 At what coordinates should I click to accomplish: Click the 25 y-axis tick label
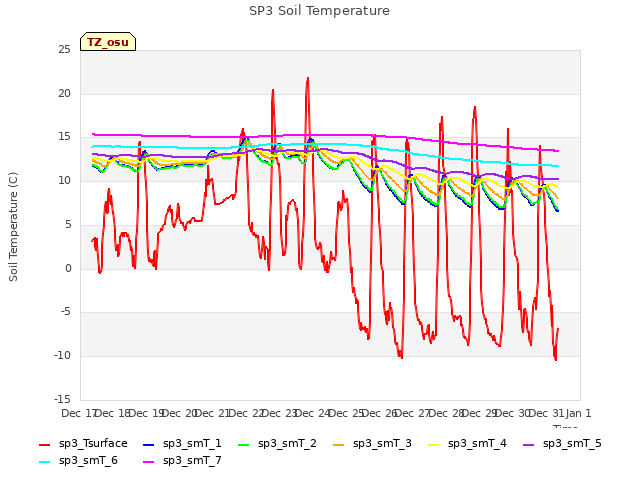64,50
